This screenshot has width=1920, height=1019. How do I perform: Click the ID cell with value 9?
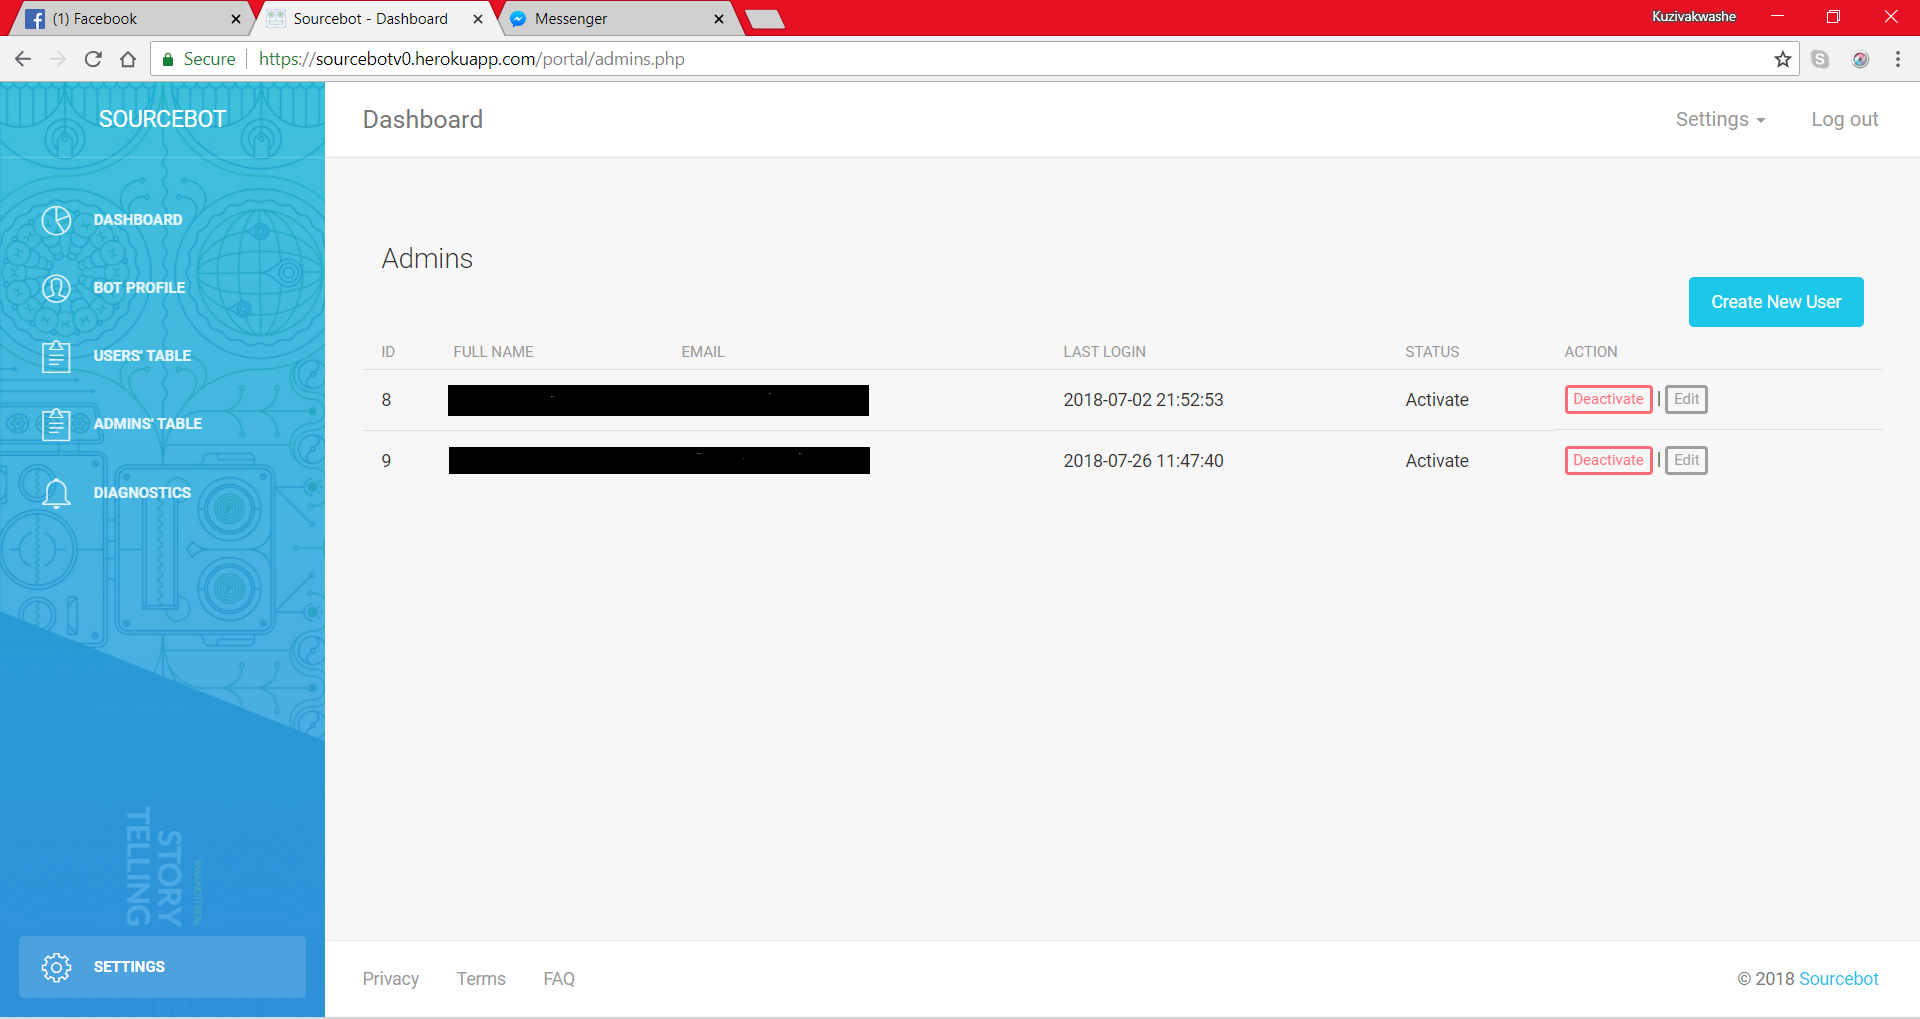(386, 461)
